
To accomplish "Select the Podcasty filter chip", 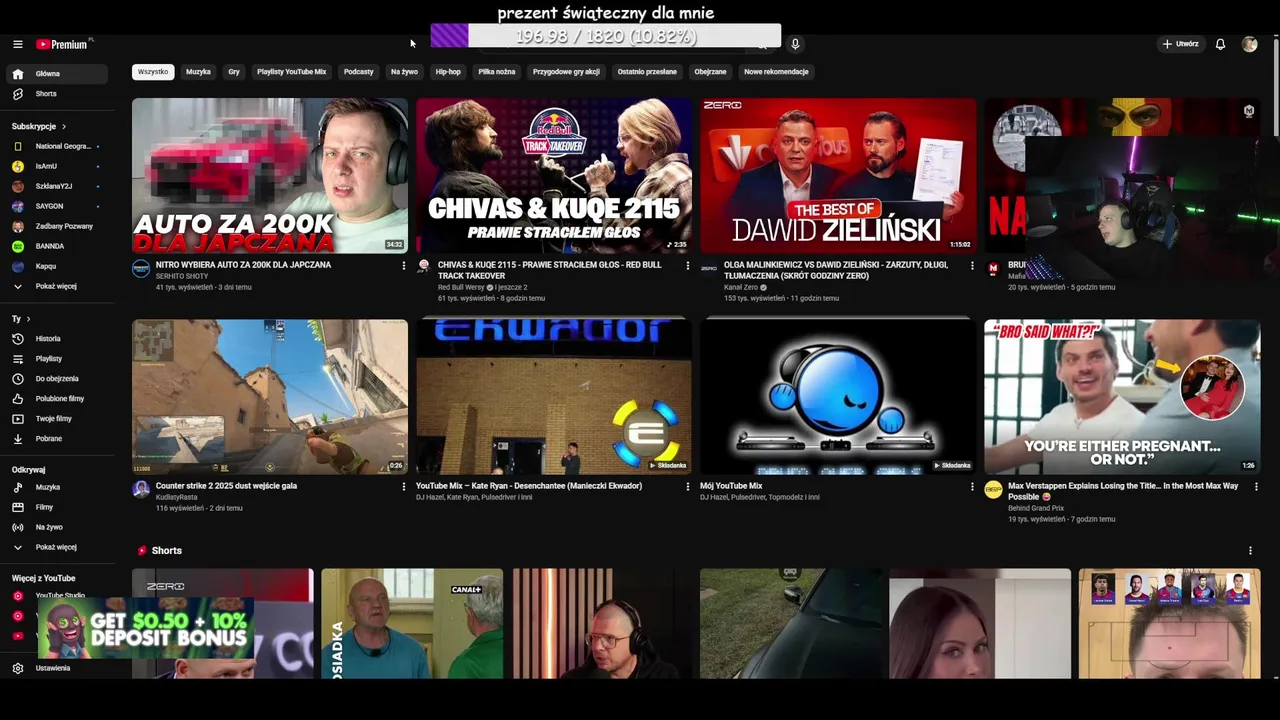I will coord(358,72).
